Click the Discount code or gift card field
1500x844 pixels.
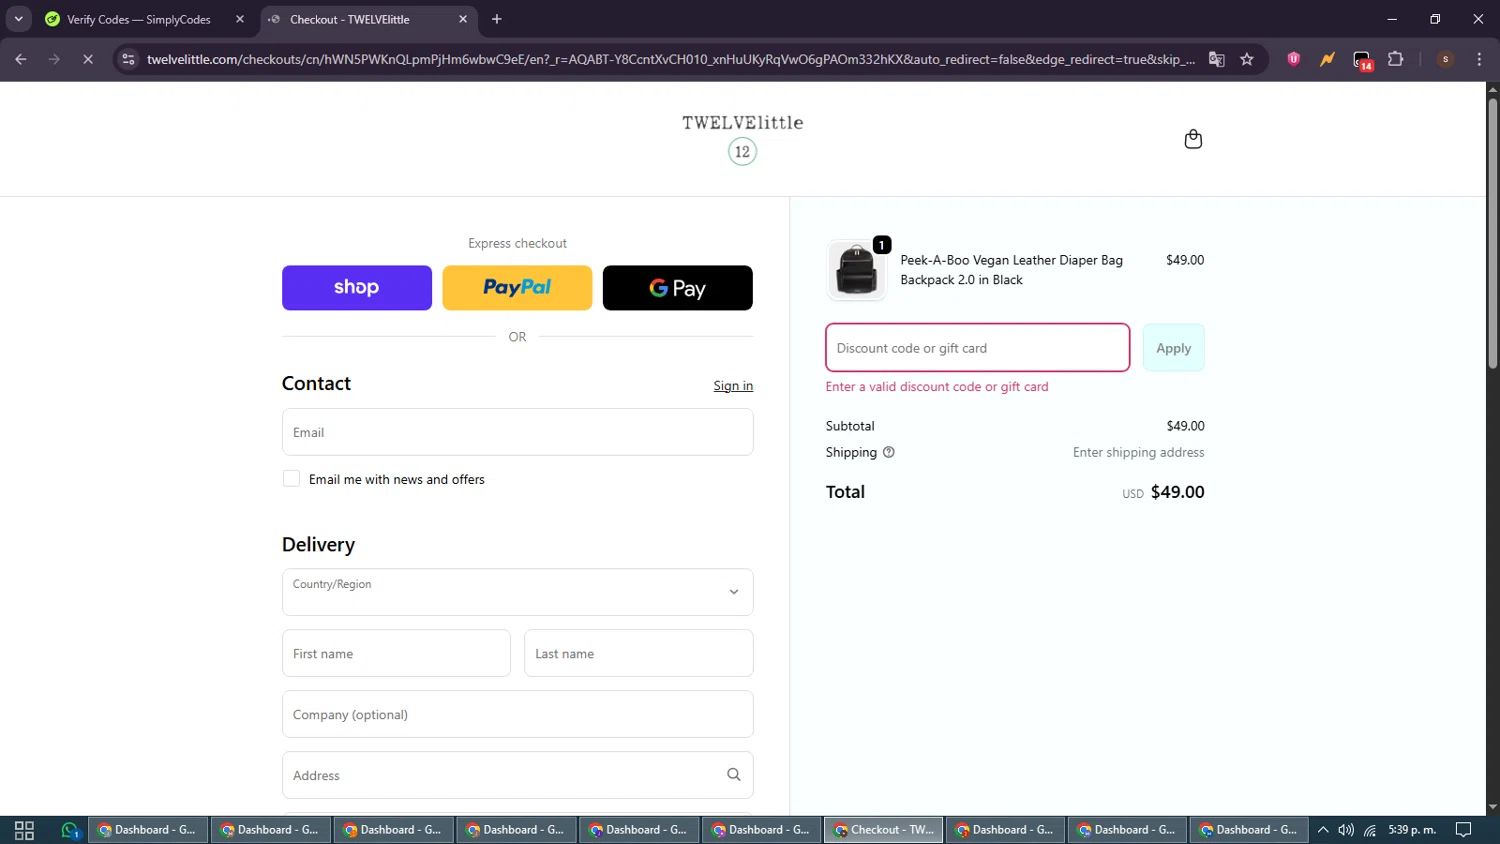pyautogui.click(x=978, y=348)
